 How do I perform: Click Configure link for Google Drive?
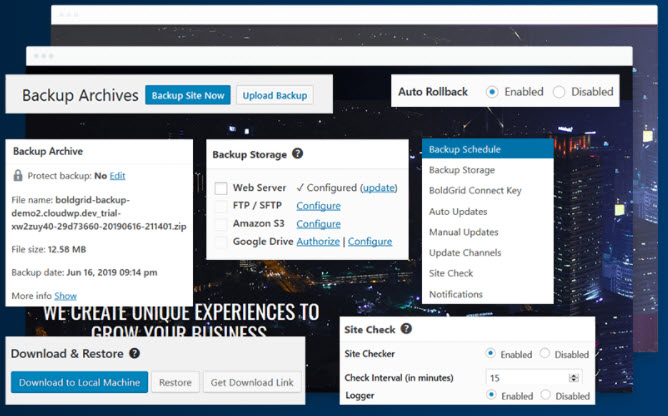click(370, 242)
